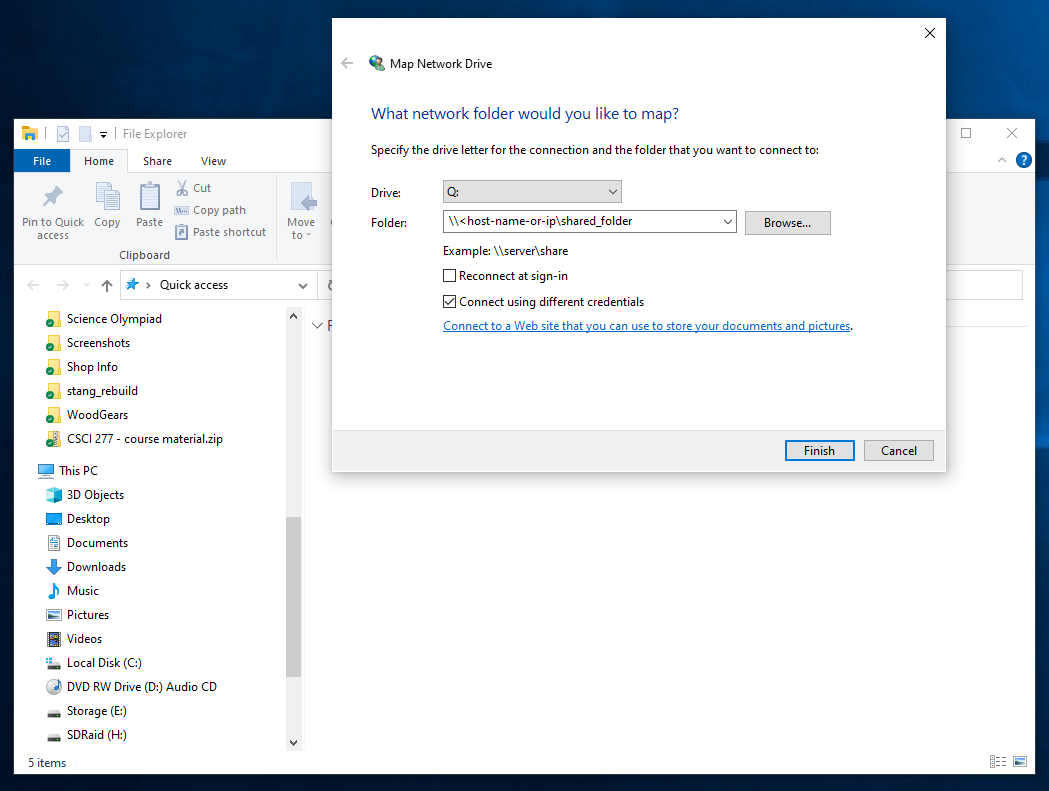Open the Connect to a Web site link

(647, 326)
